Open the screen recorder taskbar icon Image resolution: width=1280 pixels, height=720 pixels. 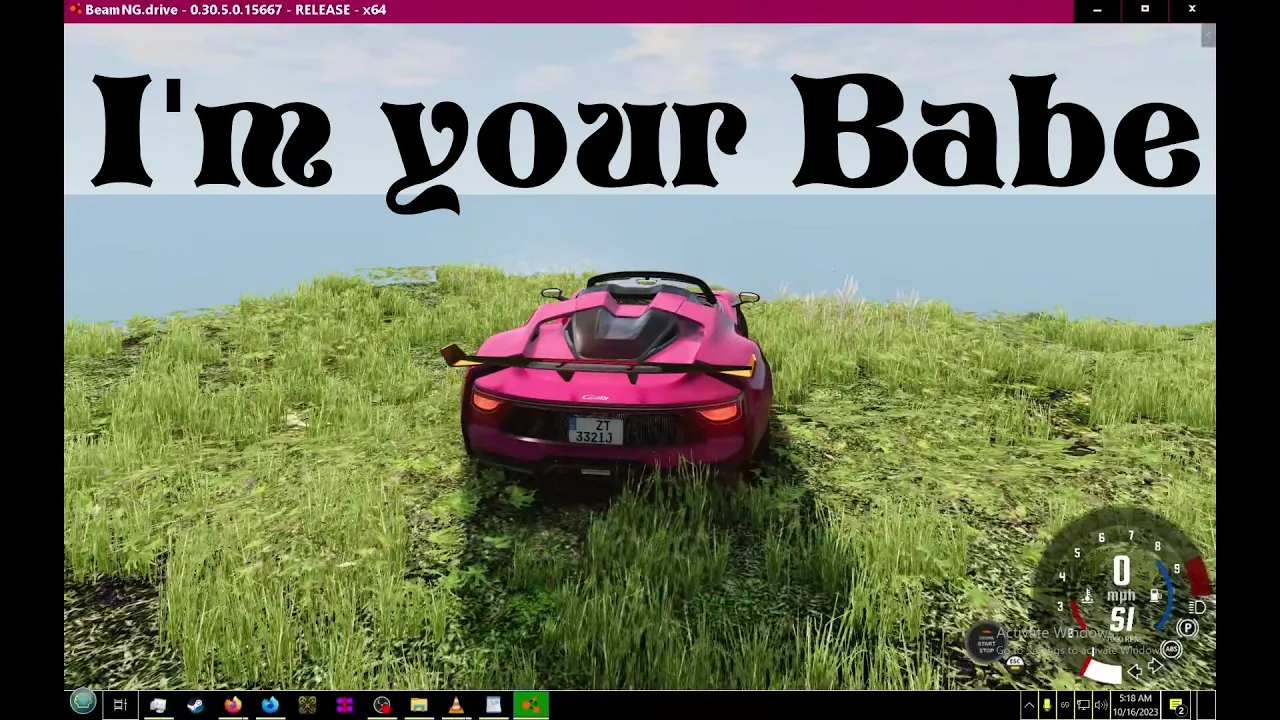pos(382,705)
